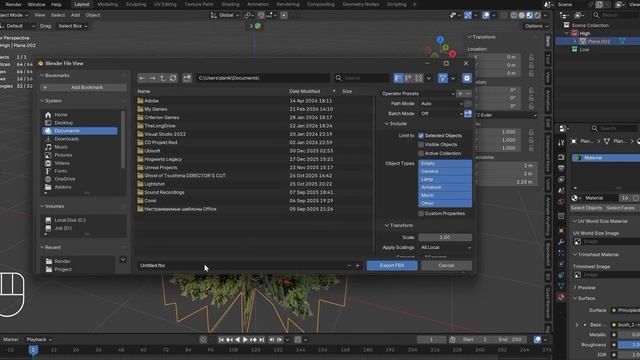Click current frame marker on timeline
This screenshot has width=640, height=360.
point(33,350)
